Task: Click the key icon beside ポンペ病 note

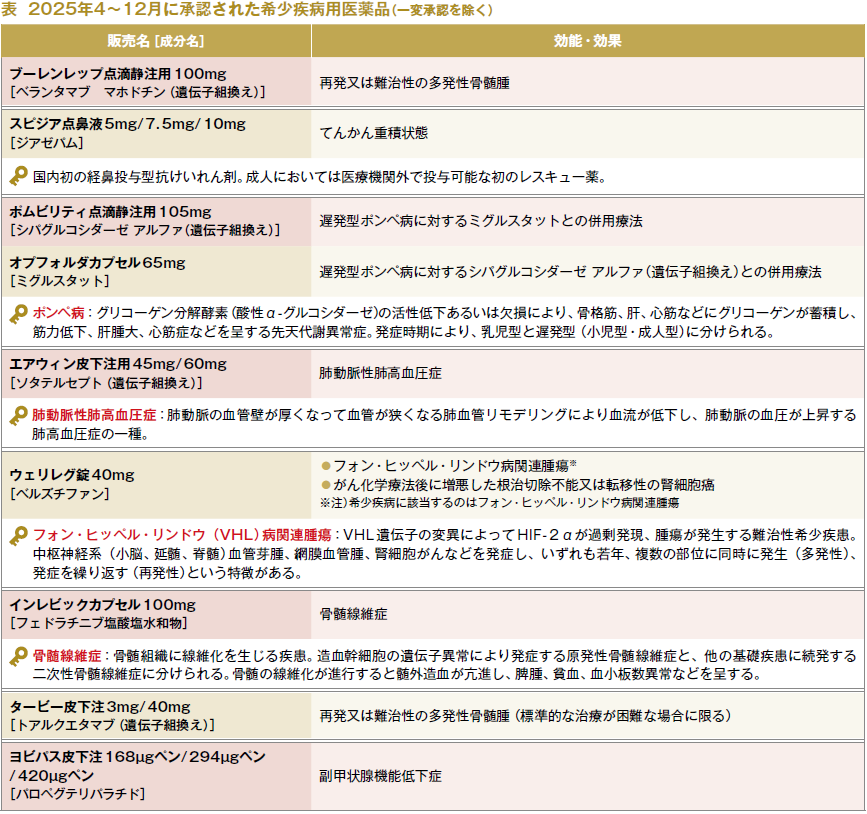Action: click(x=18, y=314)
